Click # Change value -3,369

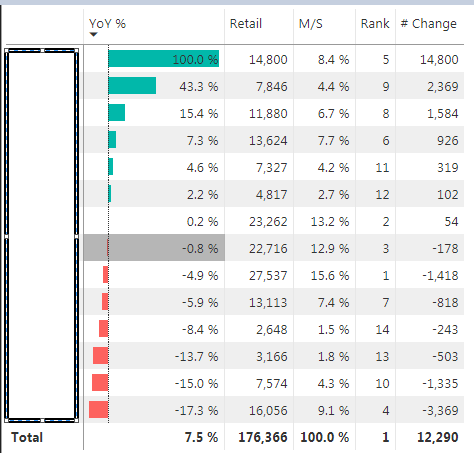(440, 411)
